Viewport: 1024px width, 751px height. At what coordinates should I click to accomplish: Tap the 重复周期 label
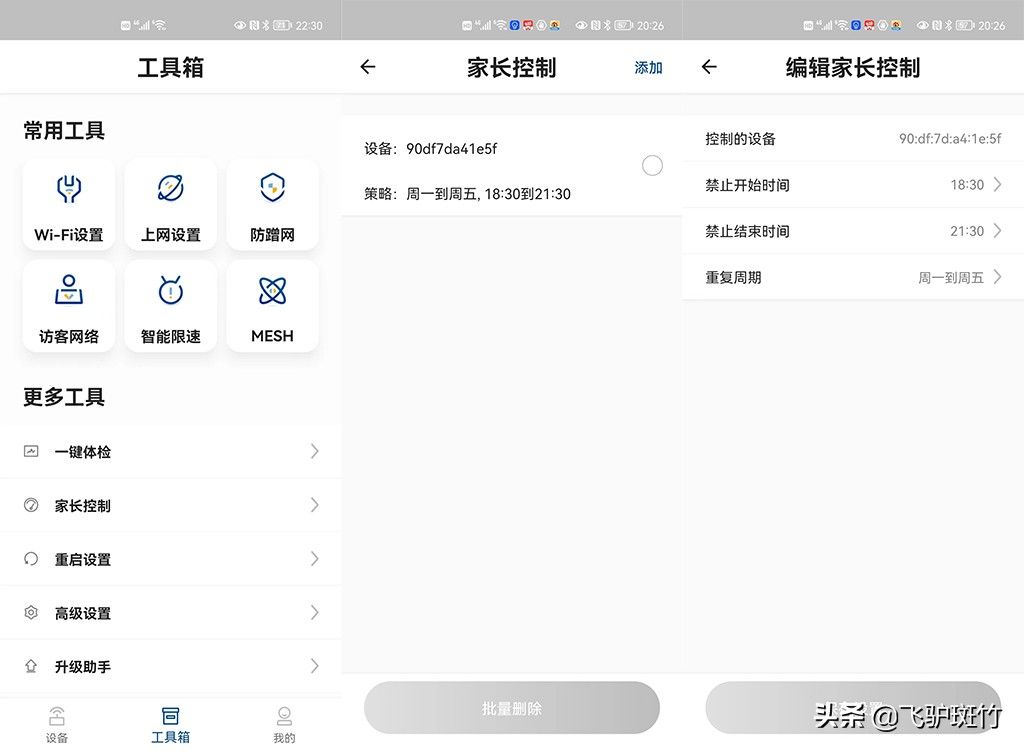coord(733,278)
